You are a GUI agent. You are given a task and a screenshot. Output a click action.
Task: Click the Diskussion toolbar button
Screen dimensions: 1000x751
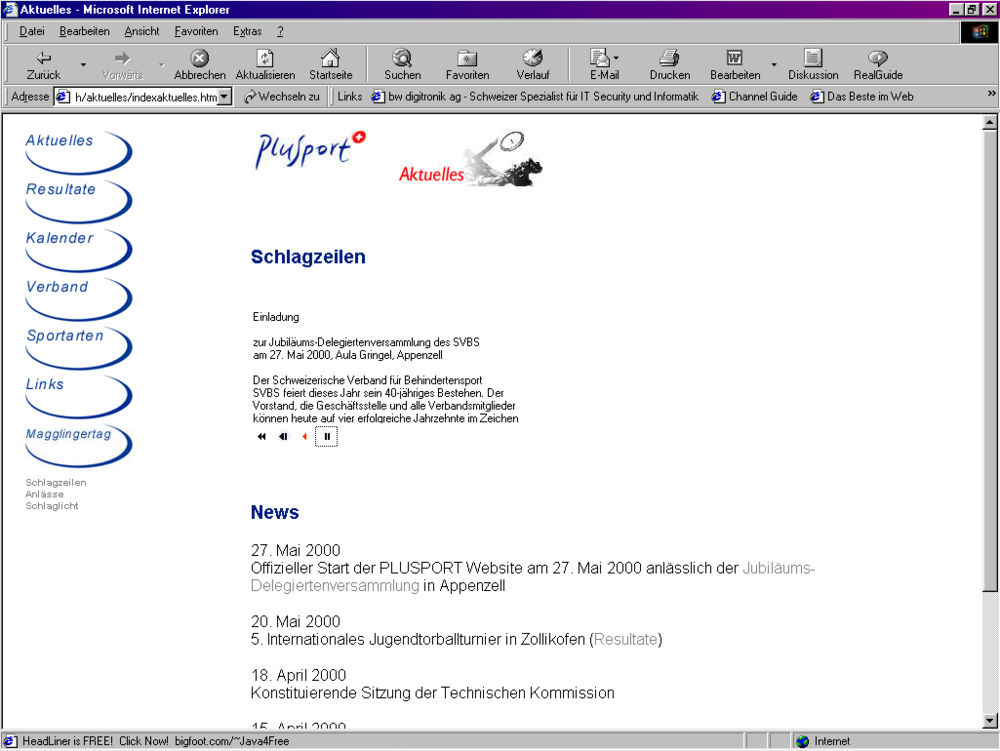point(812,65)
